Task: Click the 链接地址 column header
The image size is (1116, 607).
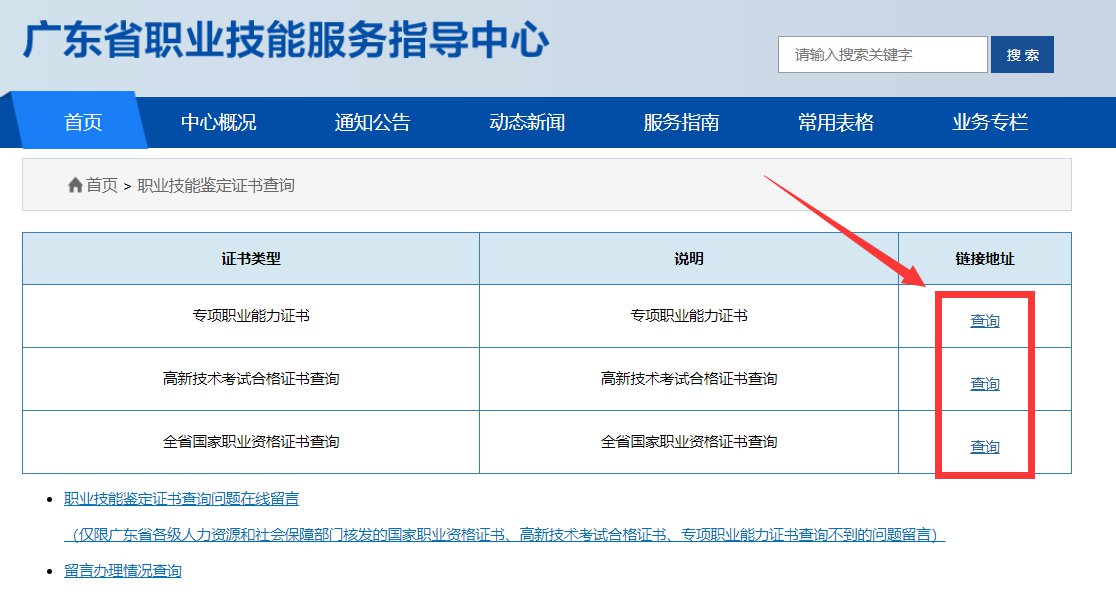Action: pos(984,259)
